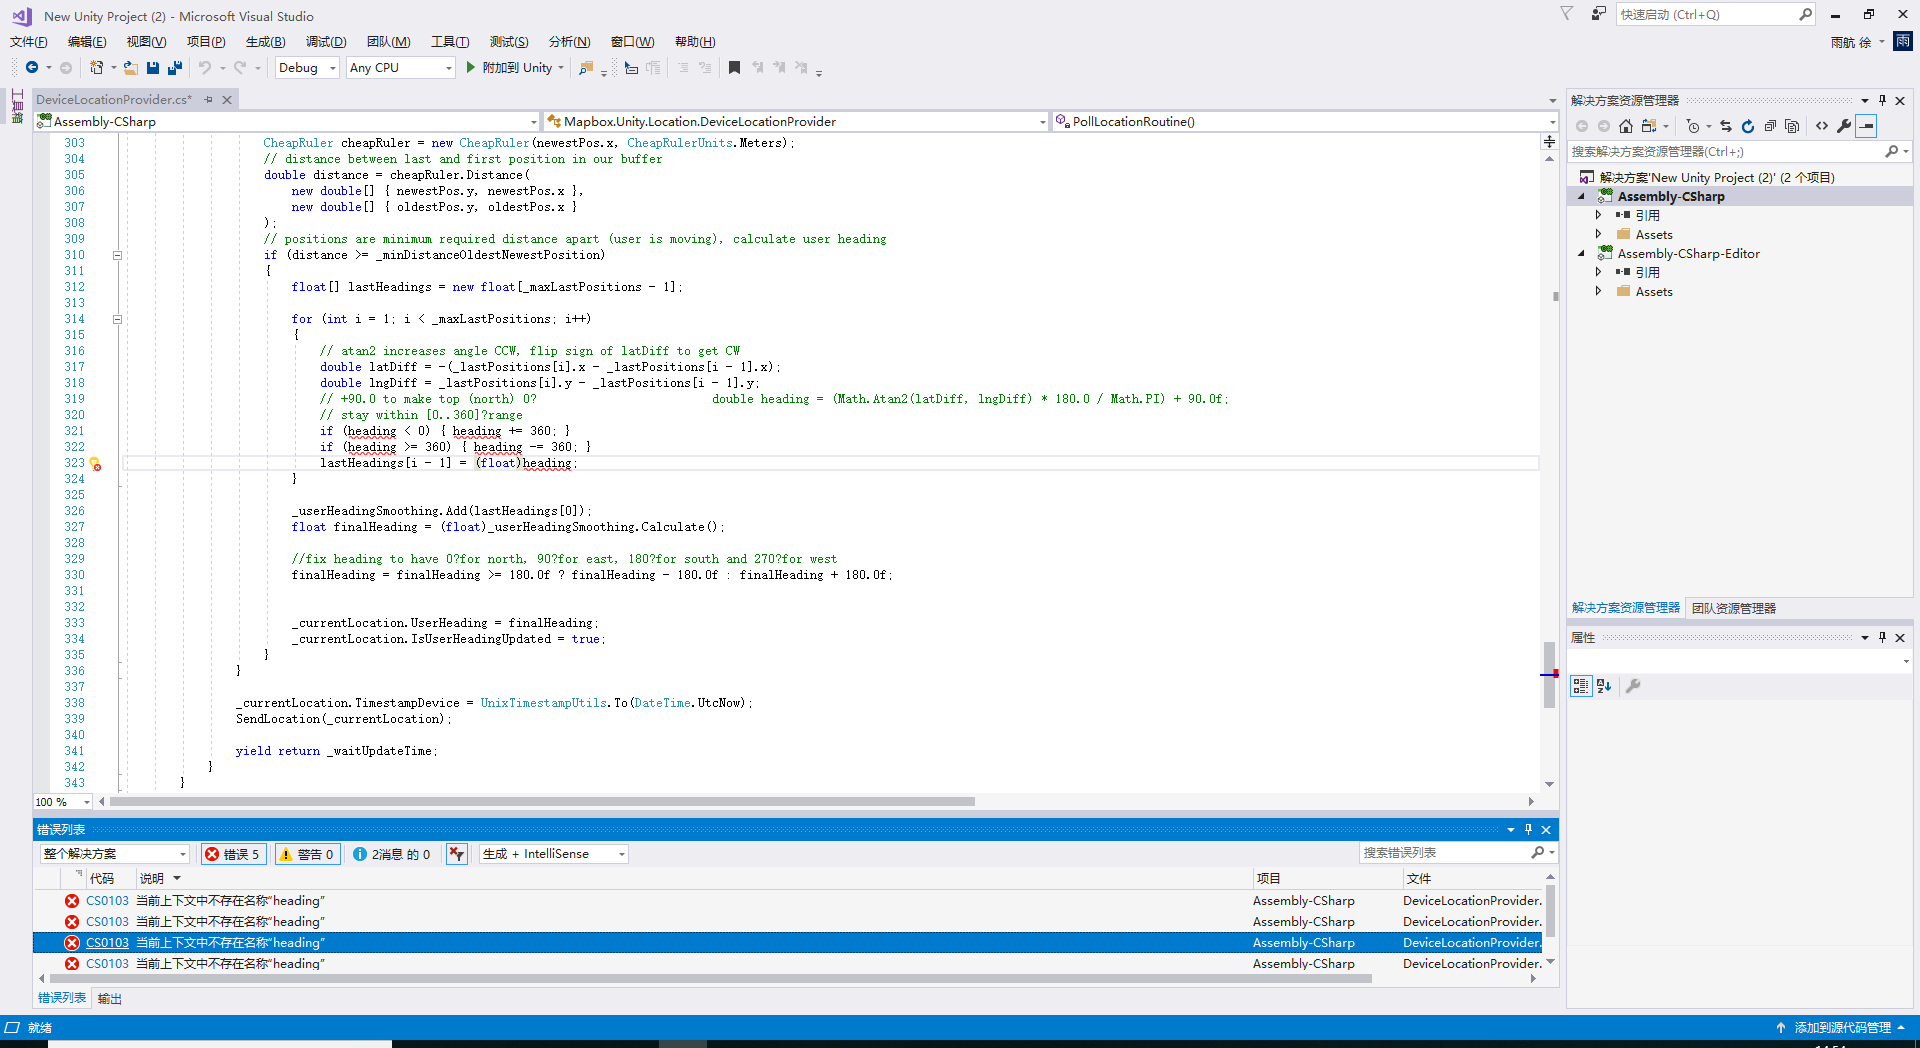Viewport: 1920px width, 1048px height.
Task: Refresh the Solution Explorer with the refresh icon
Action: tap(1748, 126)
